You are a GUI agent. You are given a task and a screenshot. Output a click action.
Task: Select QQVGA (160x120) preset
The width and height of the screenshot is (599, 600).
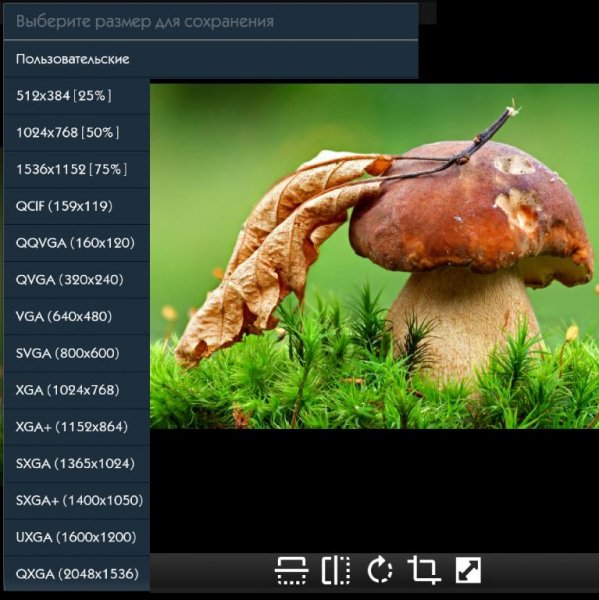77,243
